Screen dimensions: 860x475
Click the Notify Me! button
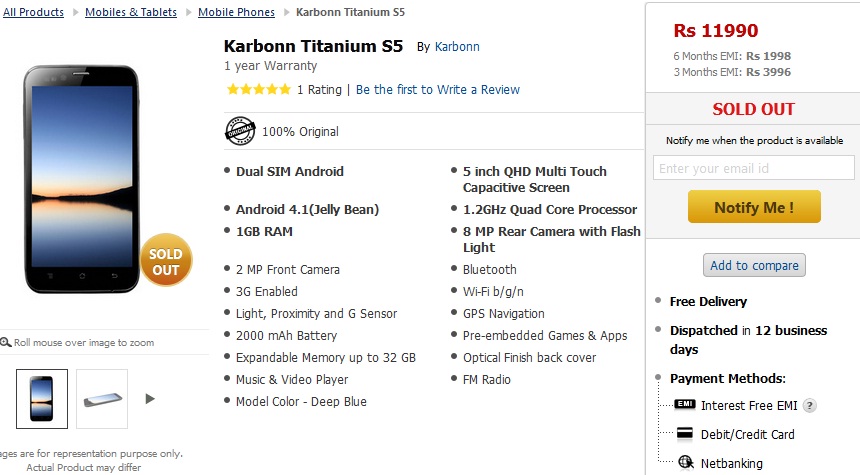[x=754, y=207]
